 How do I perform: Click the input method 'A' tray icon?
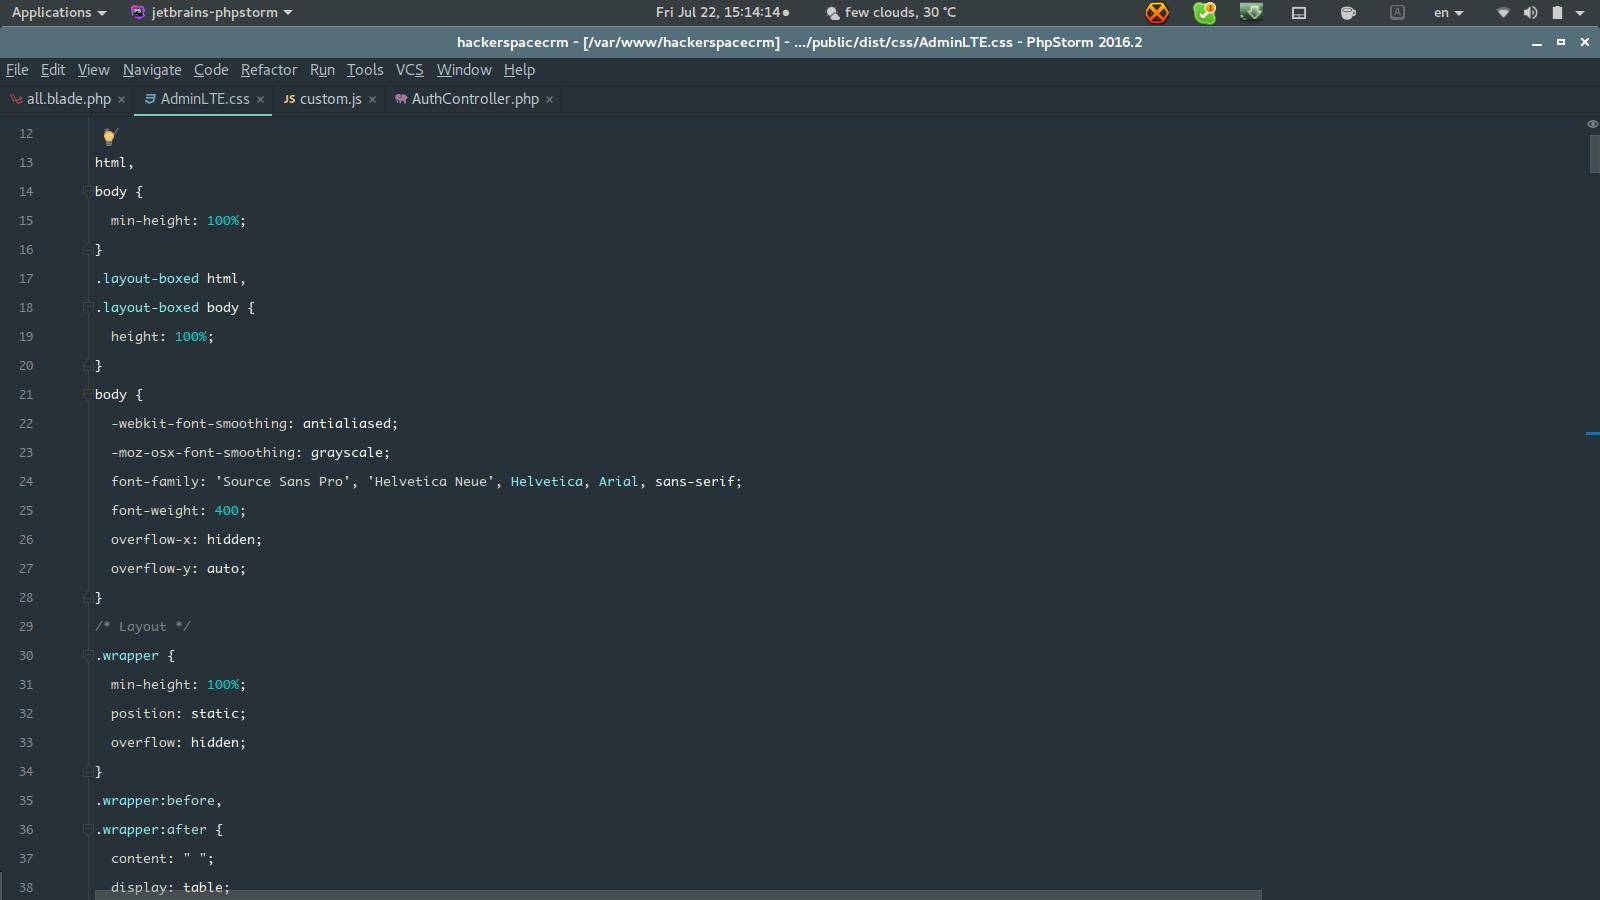coord(1397,12)
